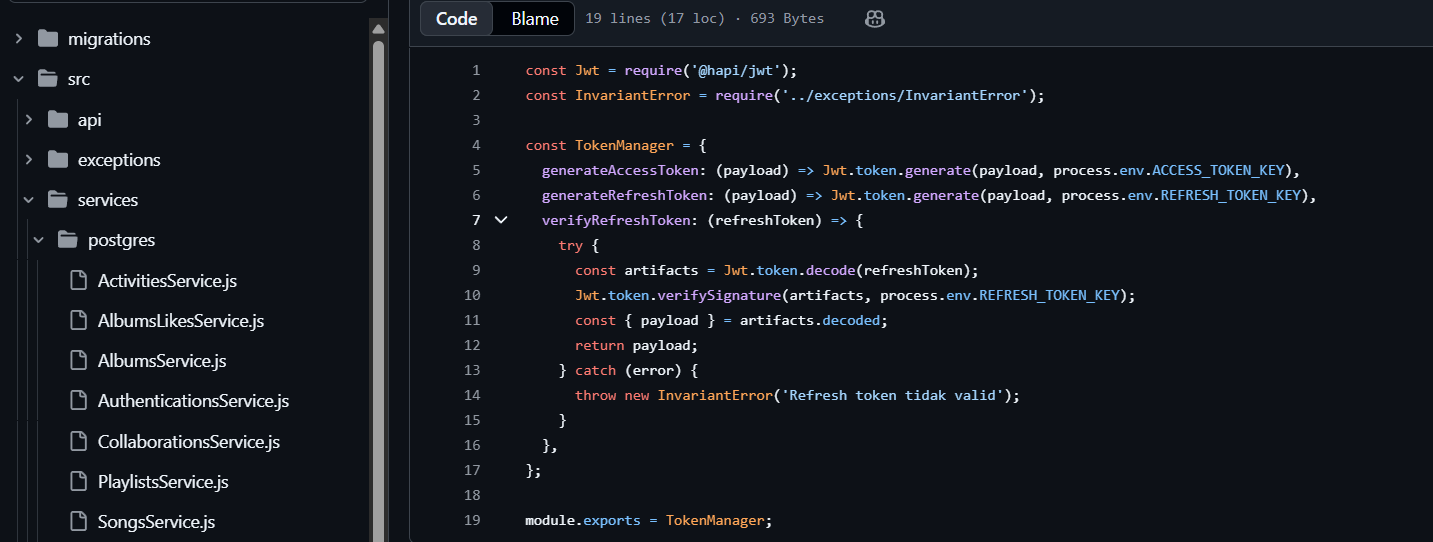
Task: Open SongsService.js in the file tree
Action: pos(156,522)
